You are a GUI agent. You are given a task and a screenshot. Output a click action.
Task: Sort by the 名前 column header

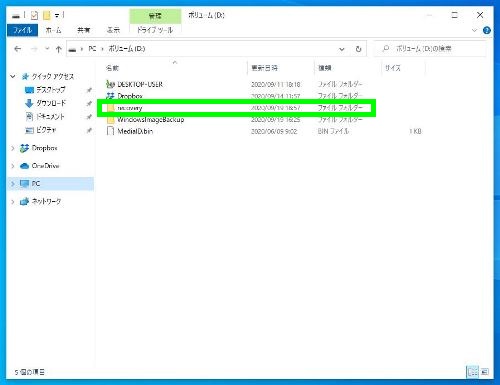point(112,68)
